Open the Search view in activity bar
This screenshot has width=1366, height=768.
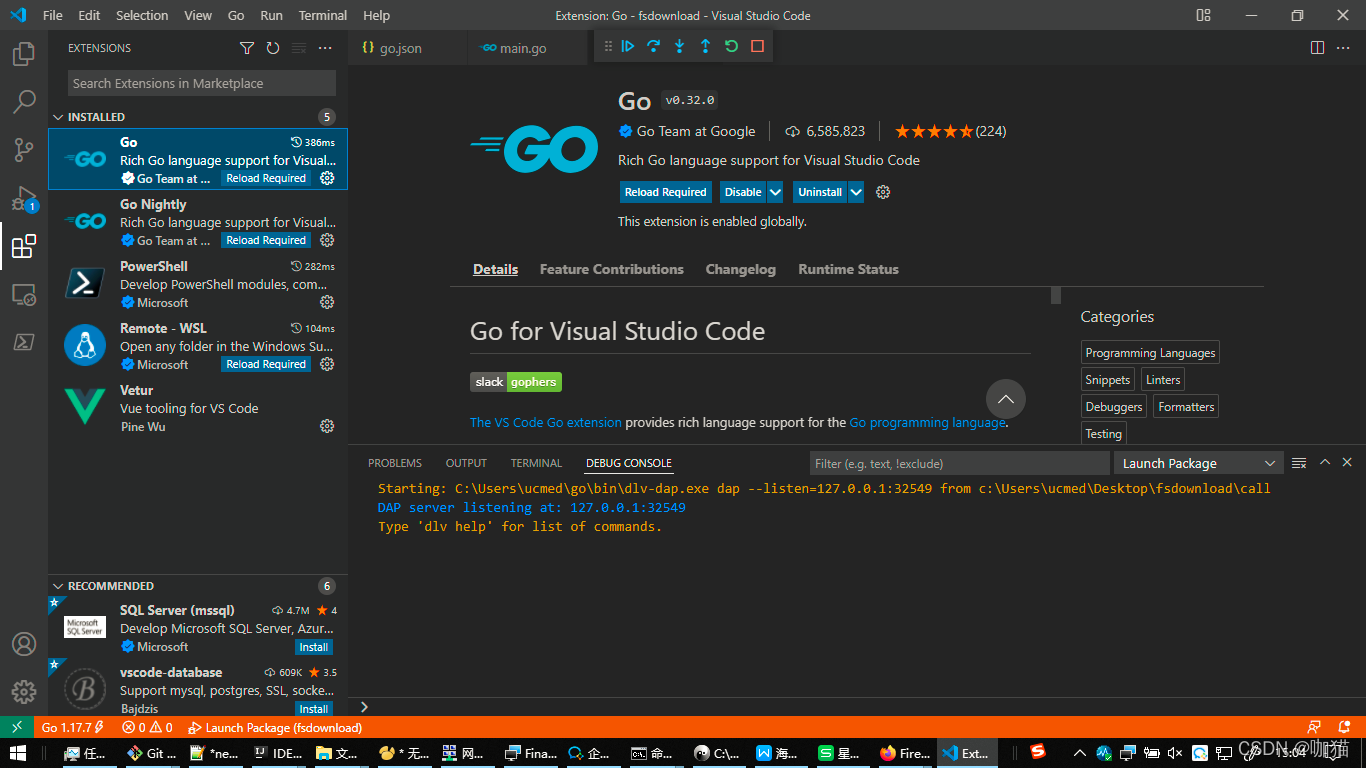[24, 101]
